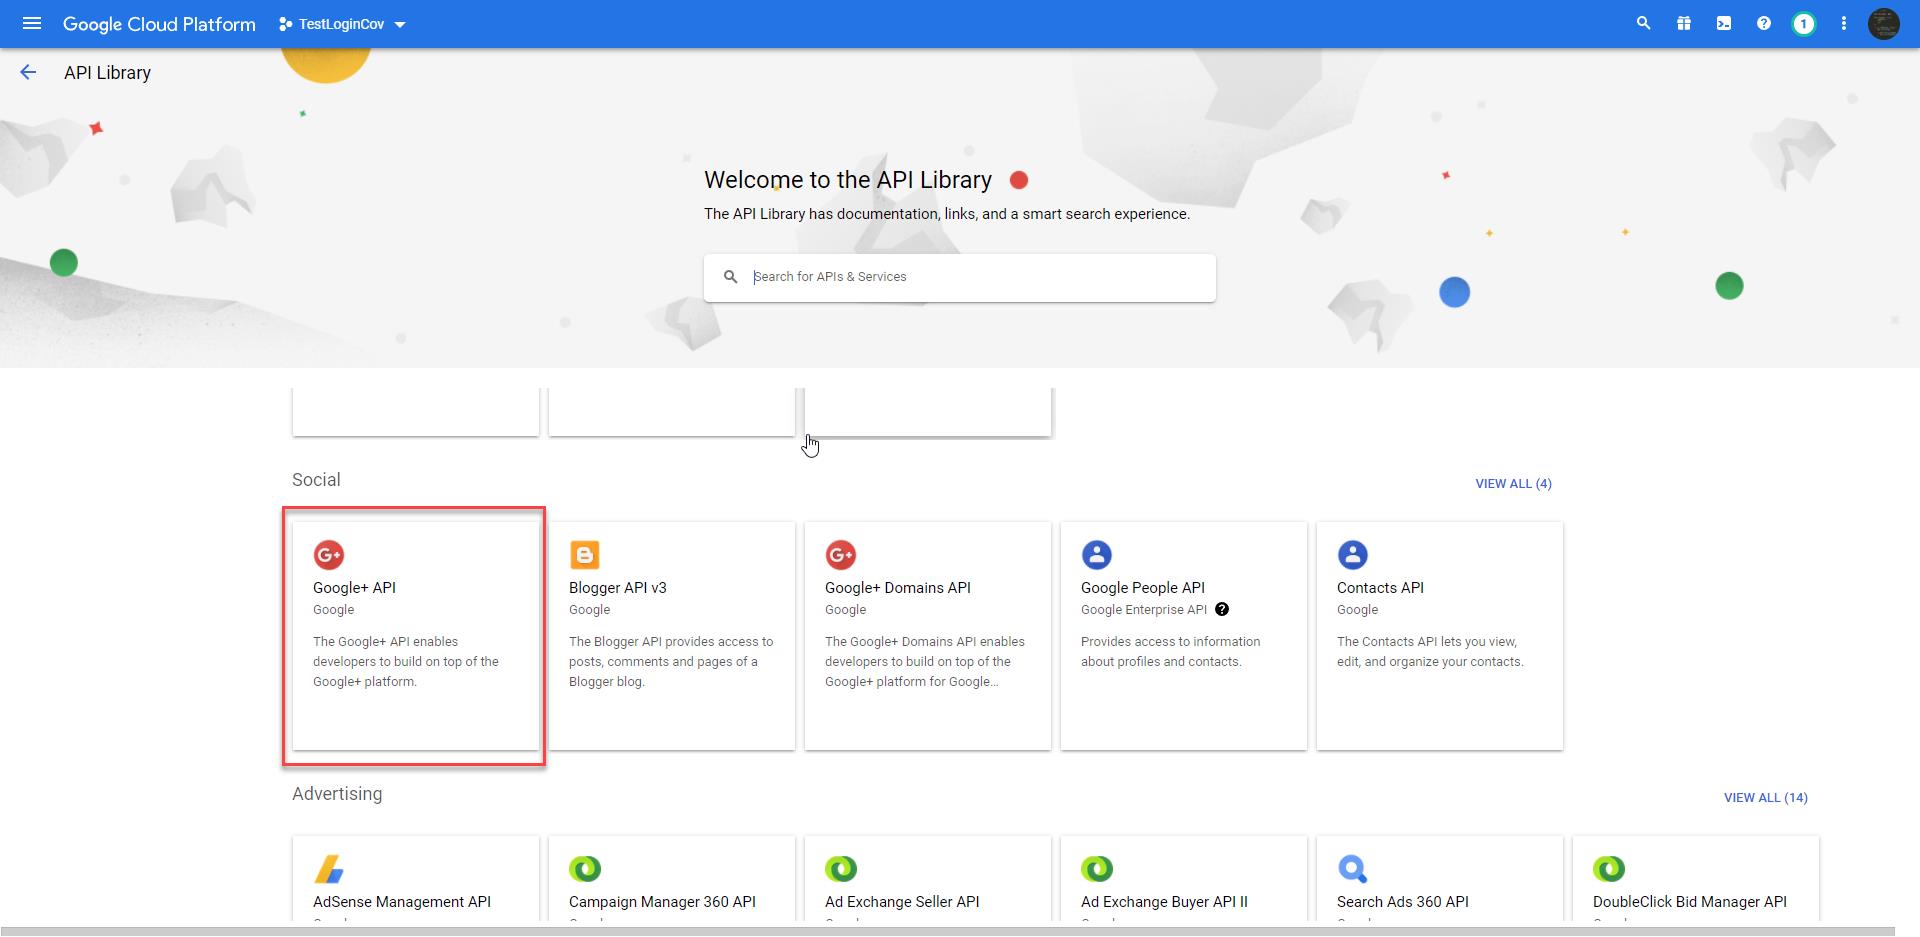
Task: Click the 'Google Enterprise API' label
Action: 1144,609
